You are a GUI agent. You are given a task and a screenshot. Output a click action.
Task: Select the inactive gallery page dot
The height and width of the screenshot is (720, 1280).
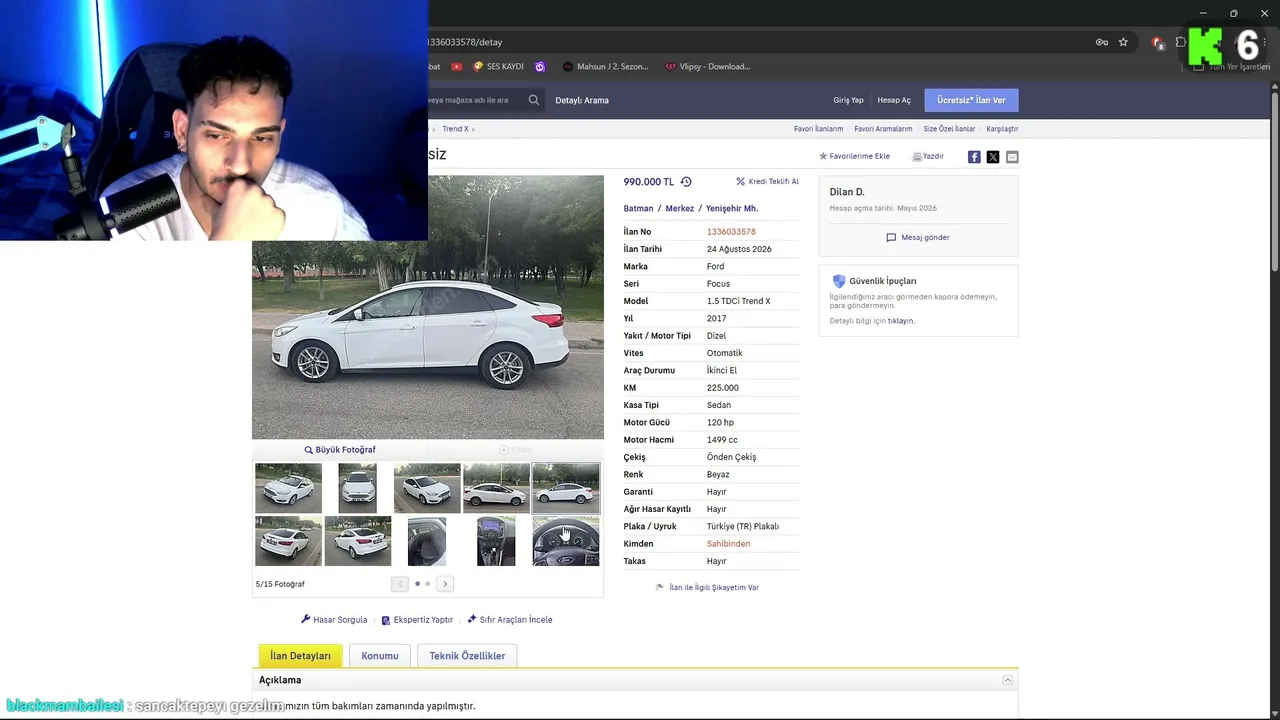pos(428,584)
